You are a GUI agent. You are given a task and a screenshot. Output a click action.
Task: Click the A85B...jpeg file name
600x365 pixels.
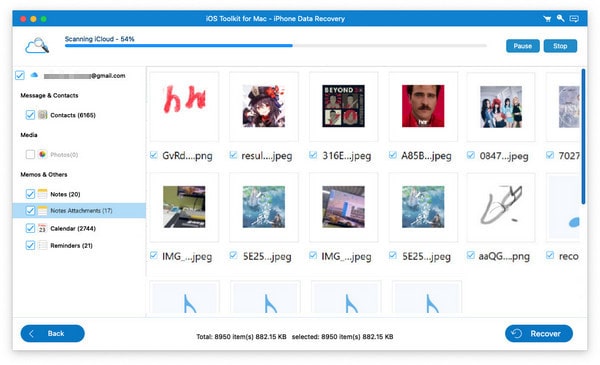point(426,156)
